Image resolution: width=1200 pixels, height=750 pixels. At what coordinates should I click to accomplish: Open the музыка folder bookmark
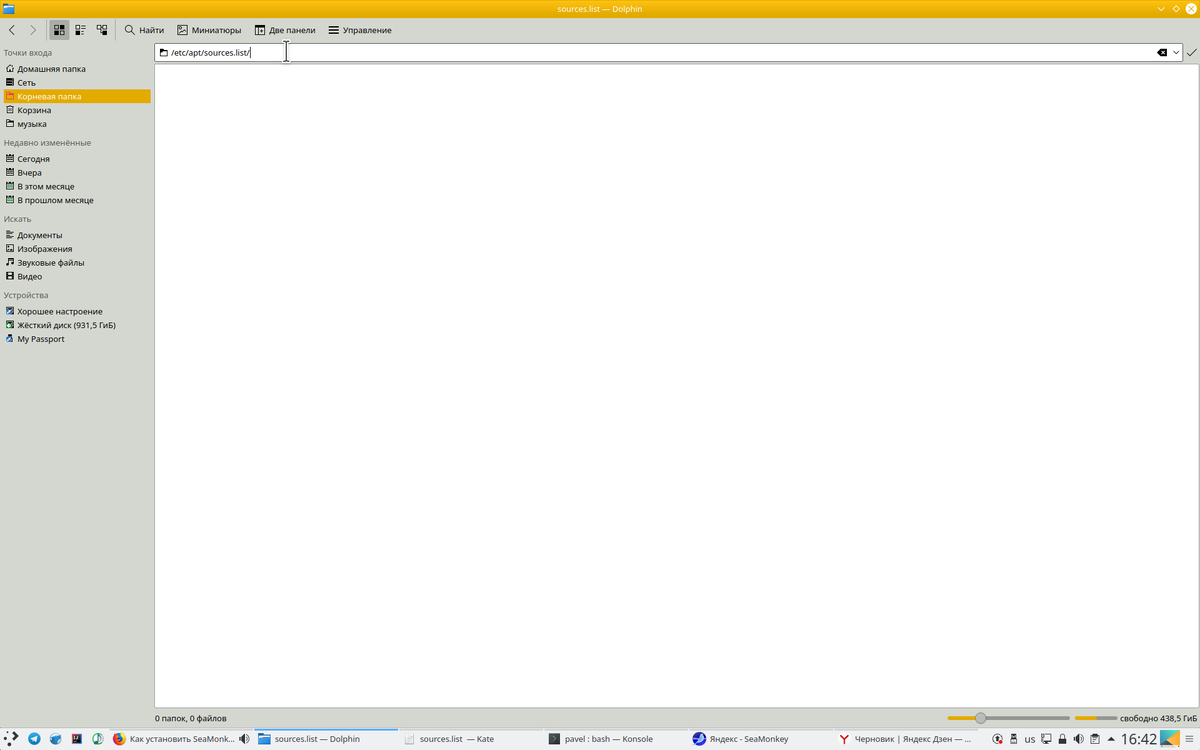76,124
